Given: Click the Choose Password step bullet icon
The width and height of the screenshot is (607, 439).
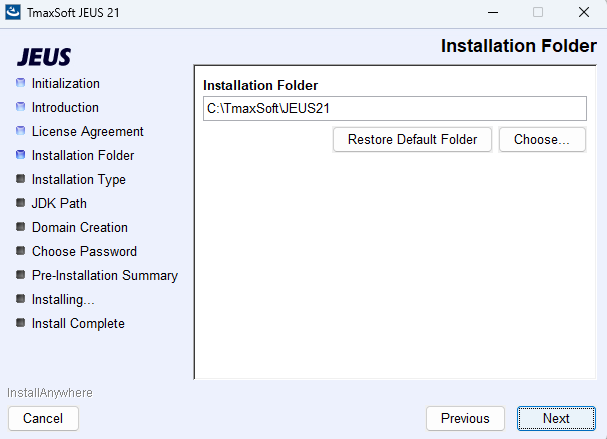Looking at the screenshot, I should click(21, 251).
